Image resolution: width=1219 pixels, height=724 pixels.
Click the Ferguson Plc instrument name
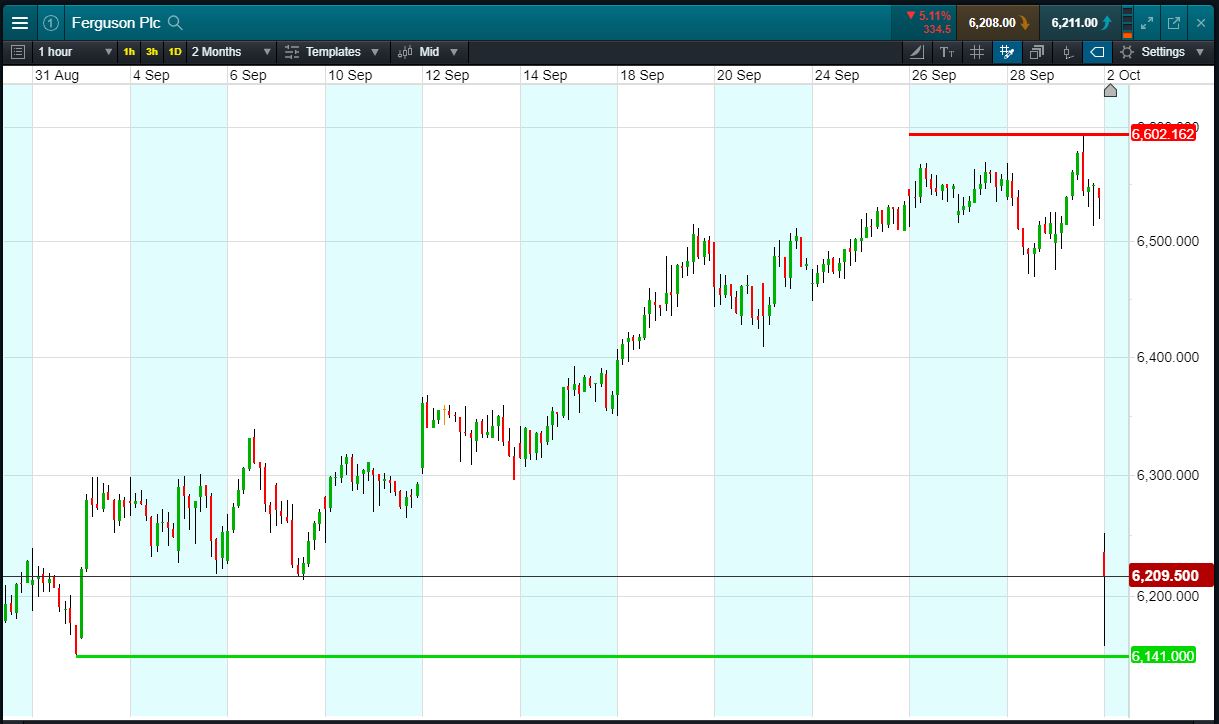(115, 22)
